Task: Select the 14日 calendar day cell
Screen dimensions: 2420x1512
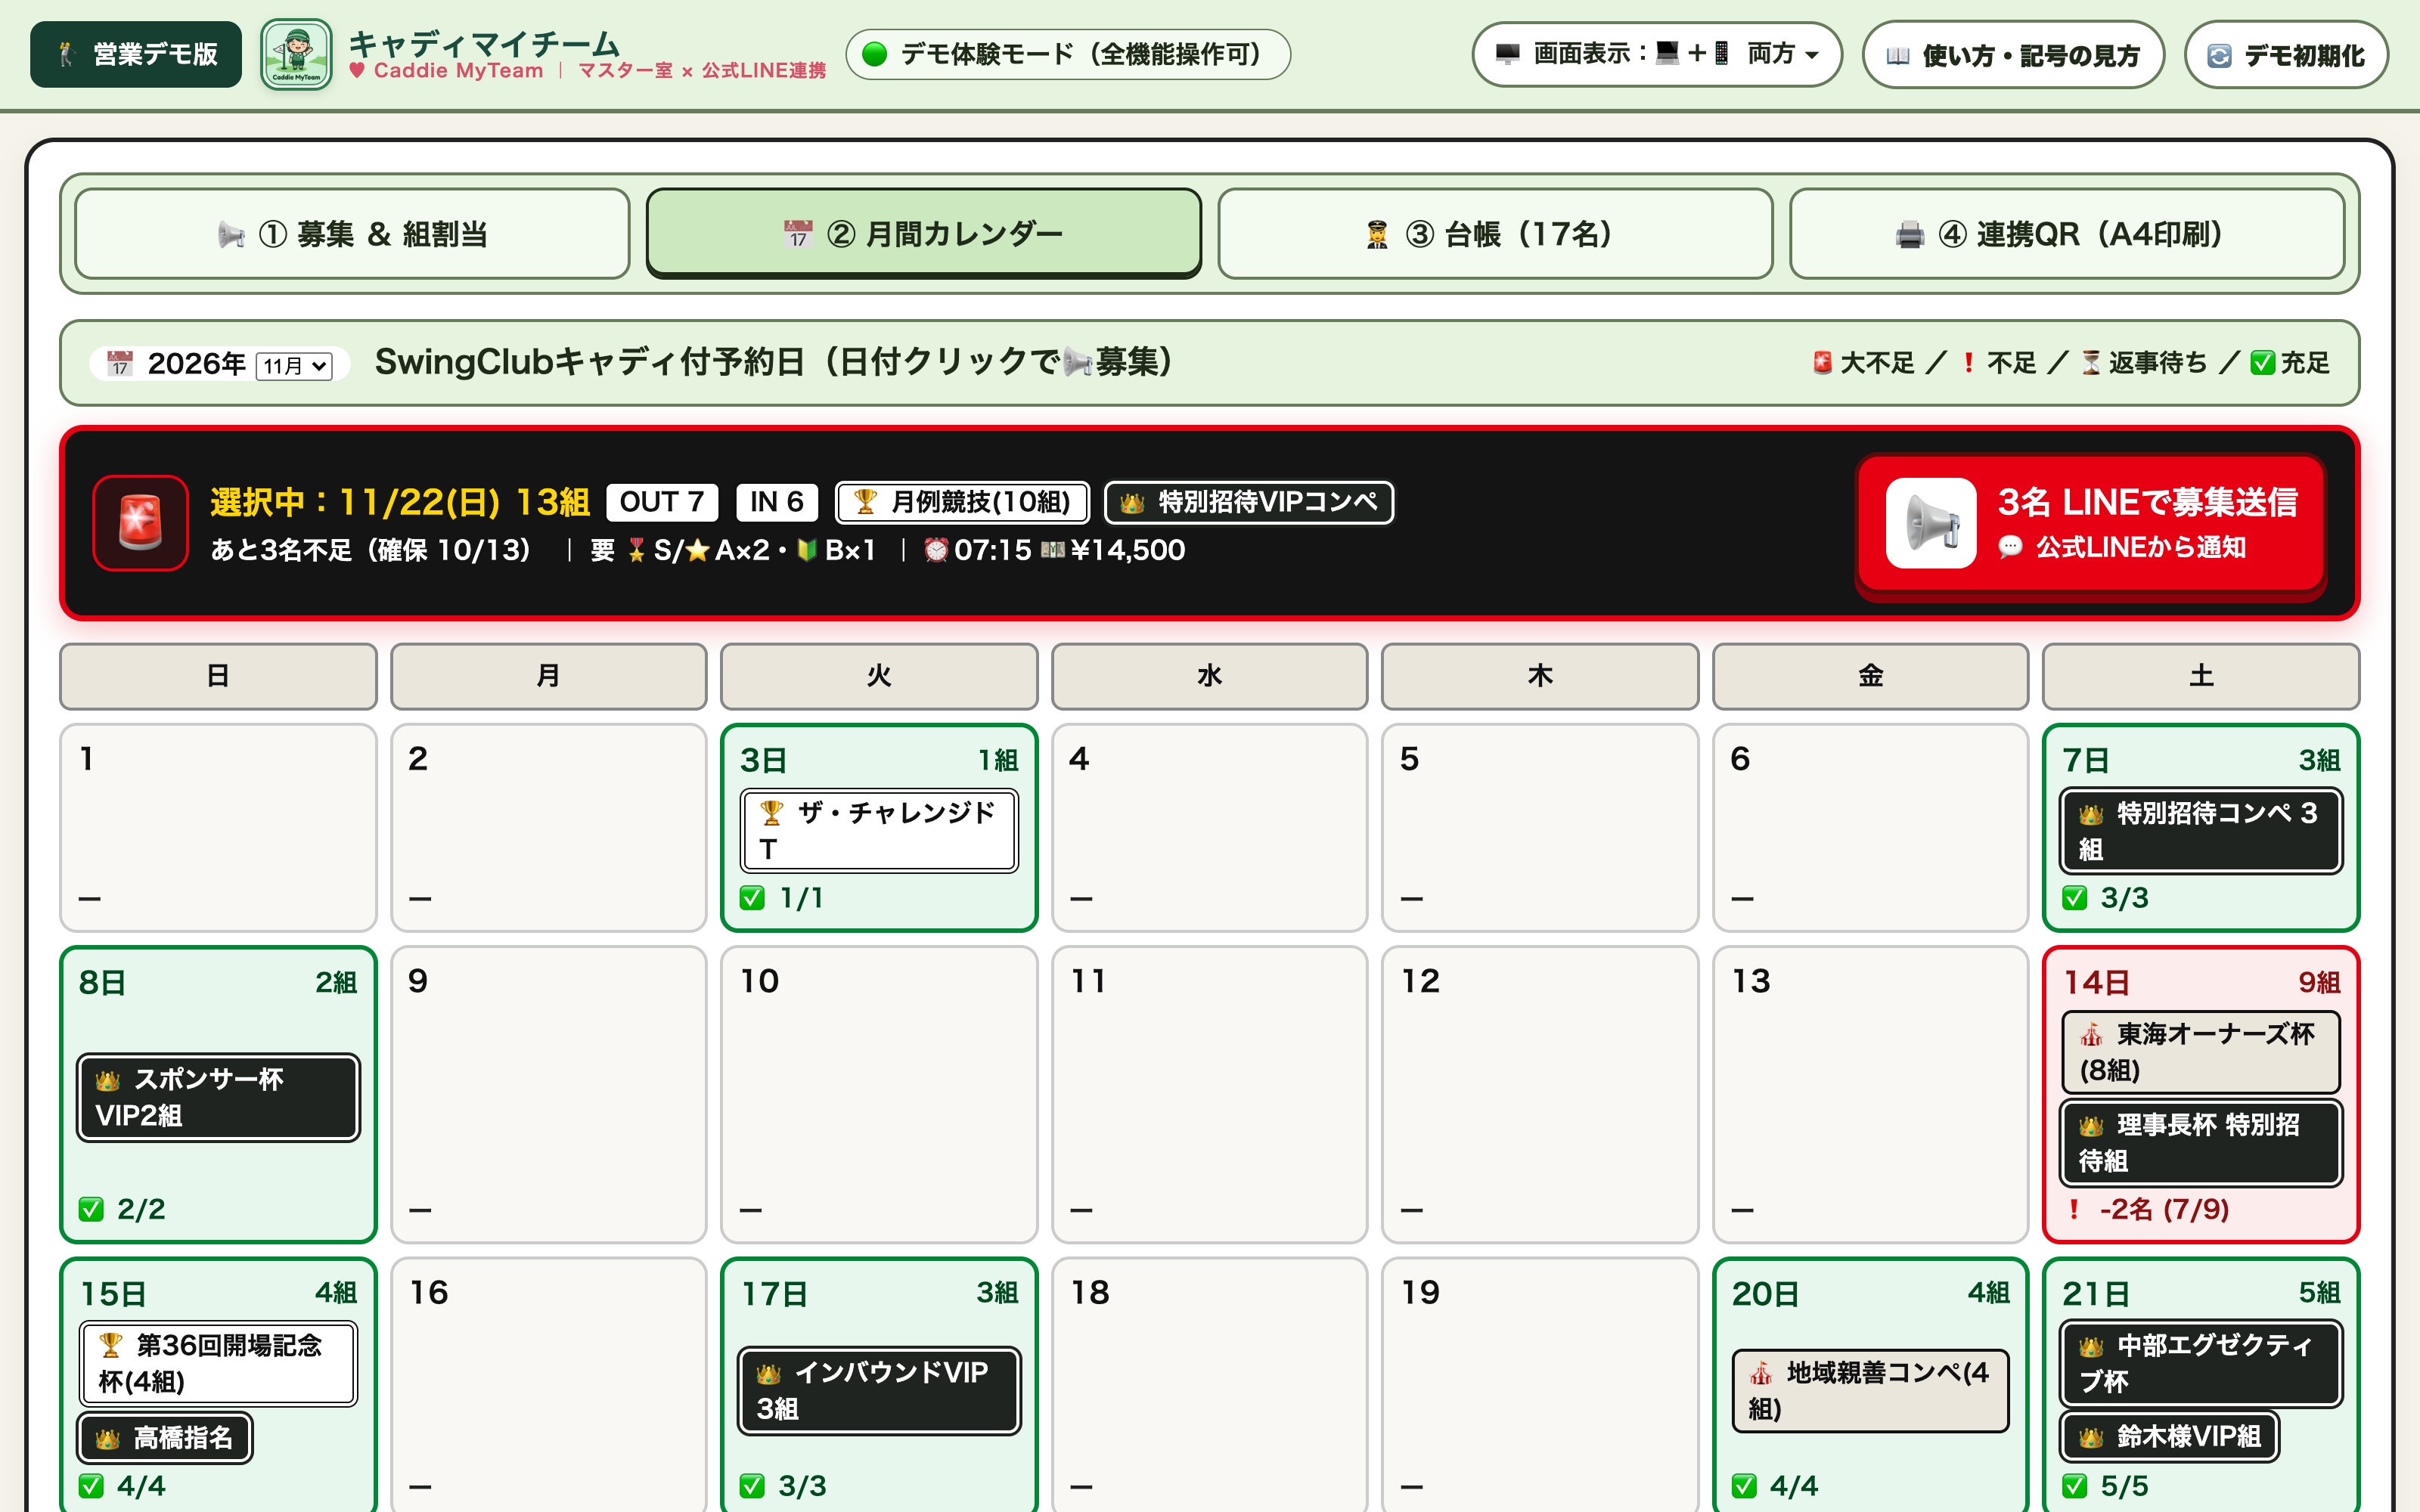Action: pos(2200,1095)
